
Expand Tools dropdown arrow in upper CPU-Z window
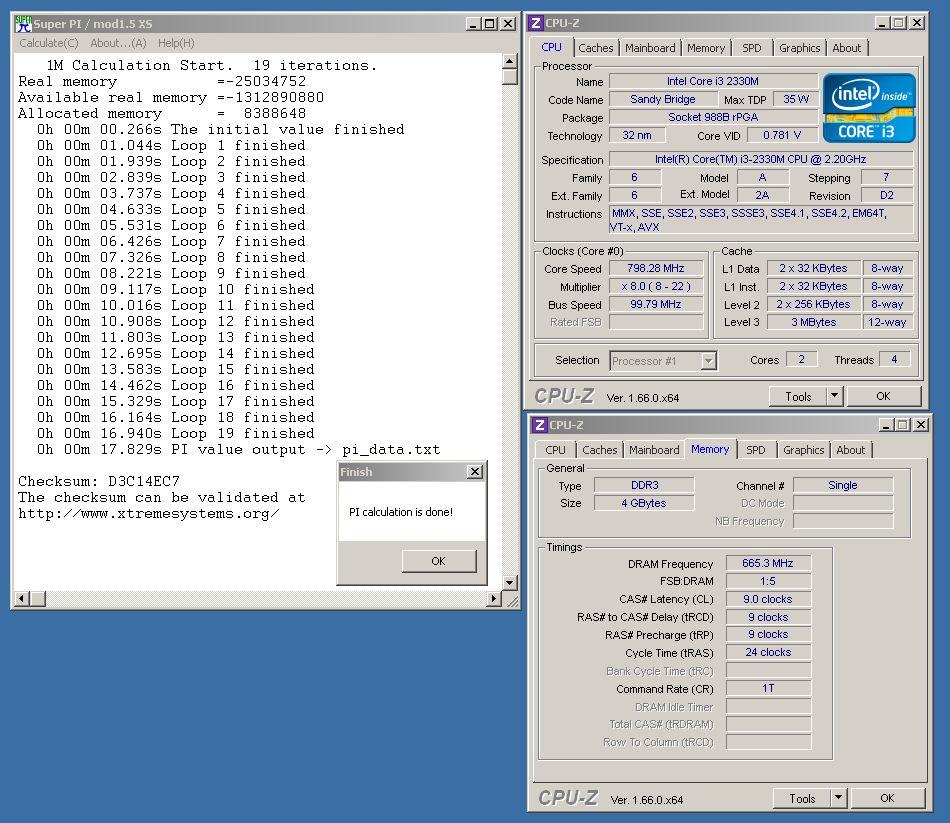tap(834, 396)
